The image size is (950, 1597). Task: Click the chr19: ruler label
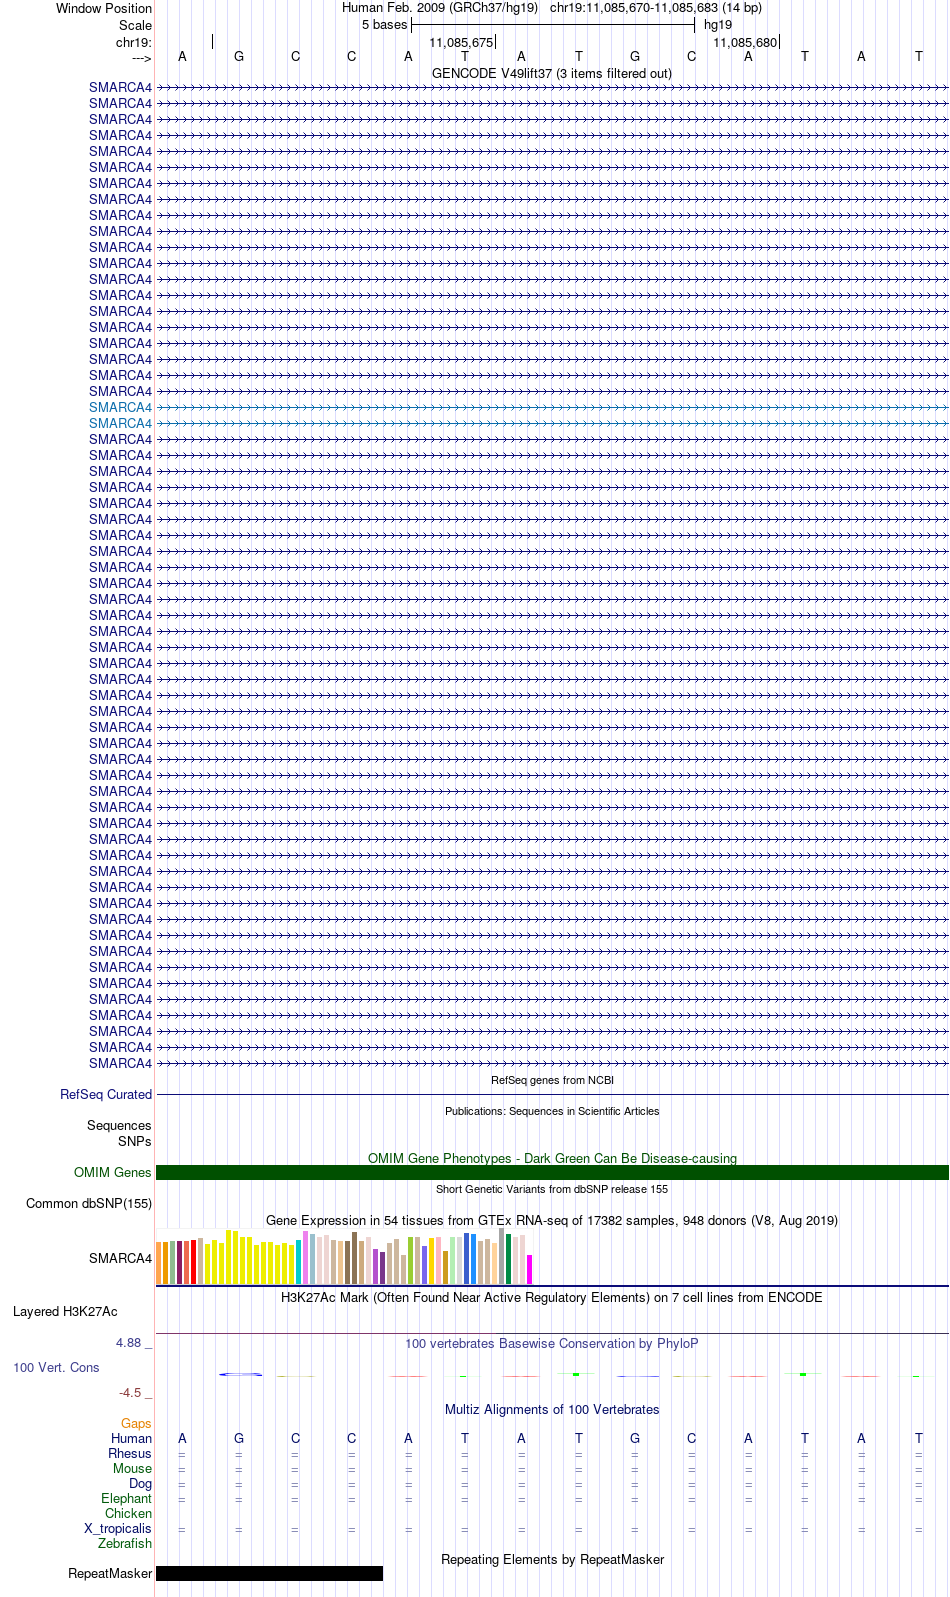pyautogui.click(x=134, y=42)
